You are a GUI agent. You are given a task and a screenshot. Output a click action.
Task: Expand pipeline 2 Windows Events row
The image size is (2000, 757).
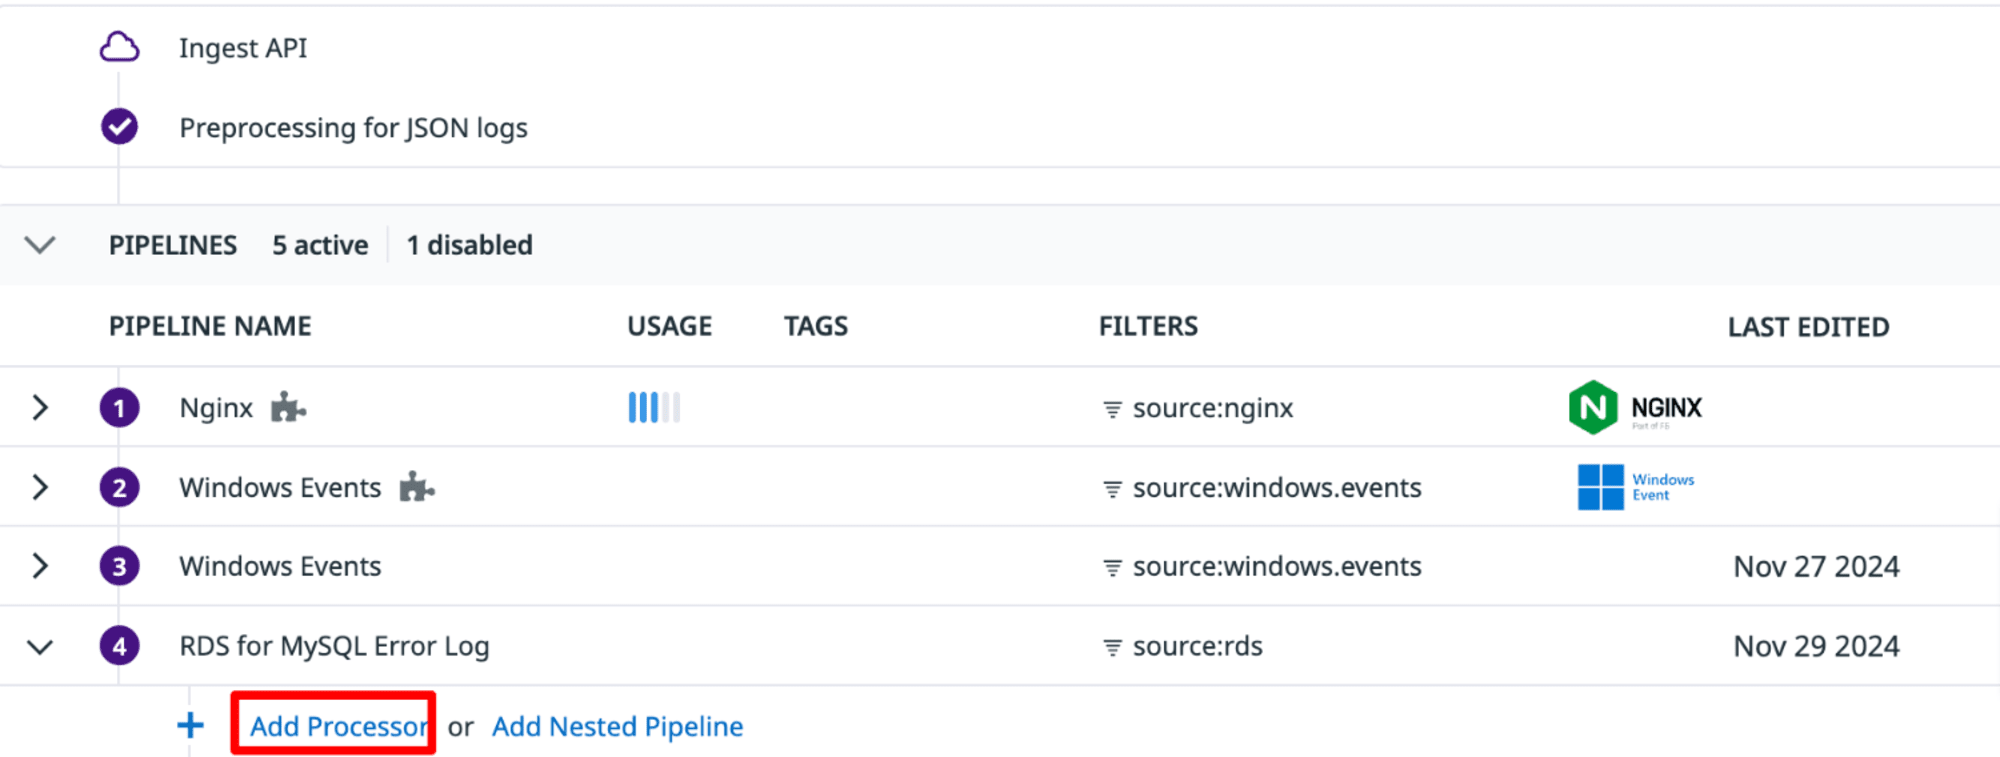pyautogui.click(x=40, y=487)
